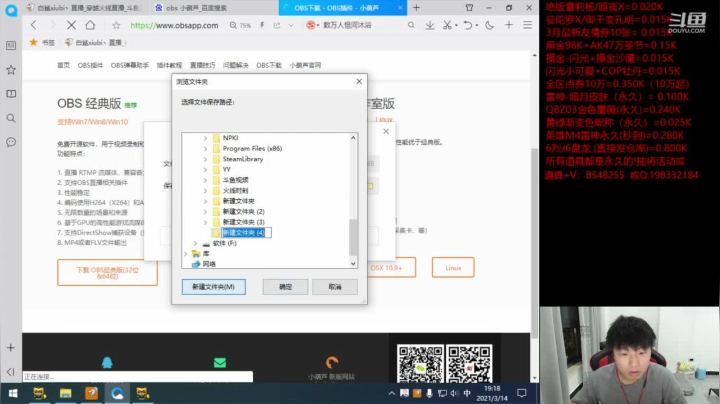
Task: Open File Explorer from the taskbar
Action: coord(66,393)
